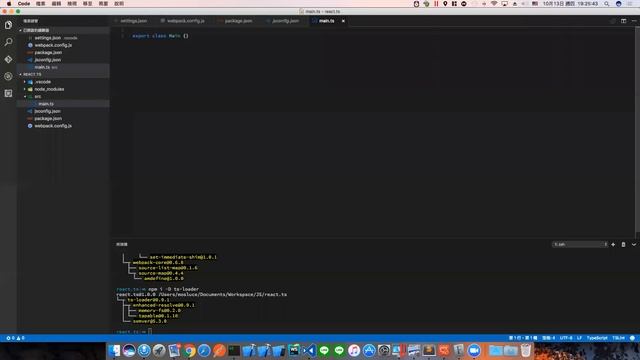Open the terminal shell selector dropdown

coord(580,244)
